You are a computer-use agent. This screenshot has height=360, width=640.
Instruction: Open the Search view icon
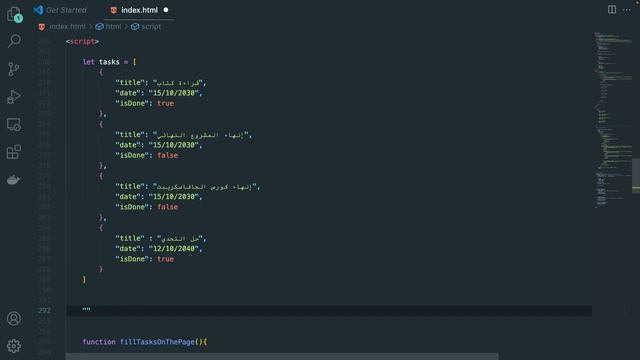(x=14, y=41)
